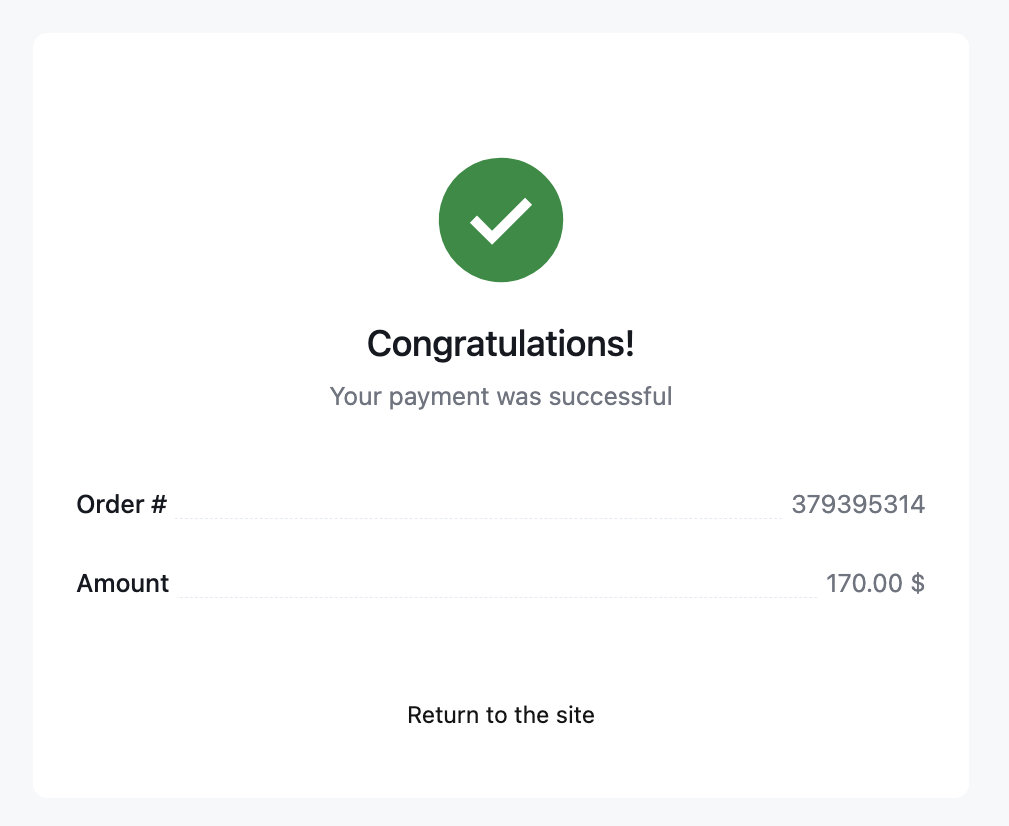This screenshot has height=826, width=1009.
Task: Click the checkmark symbol confirming payment
Action: pos(501,222)
